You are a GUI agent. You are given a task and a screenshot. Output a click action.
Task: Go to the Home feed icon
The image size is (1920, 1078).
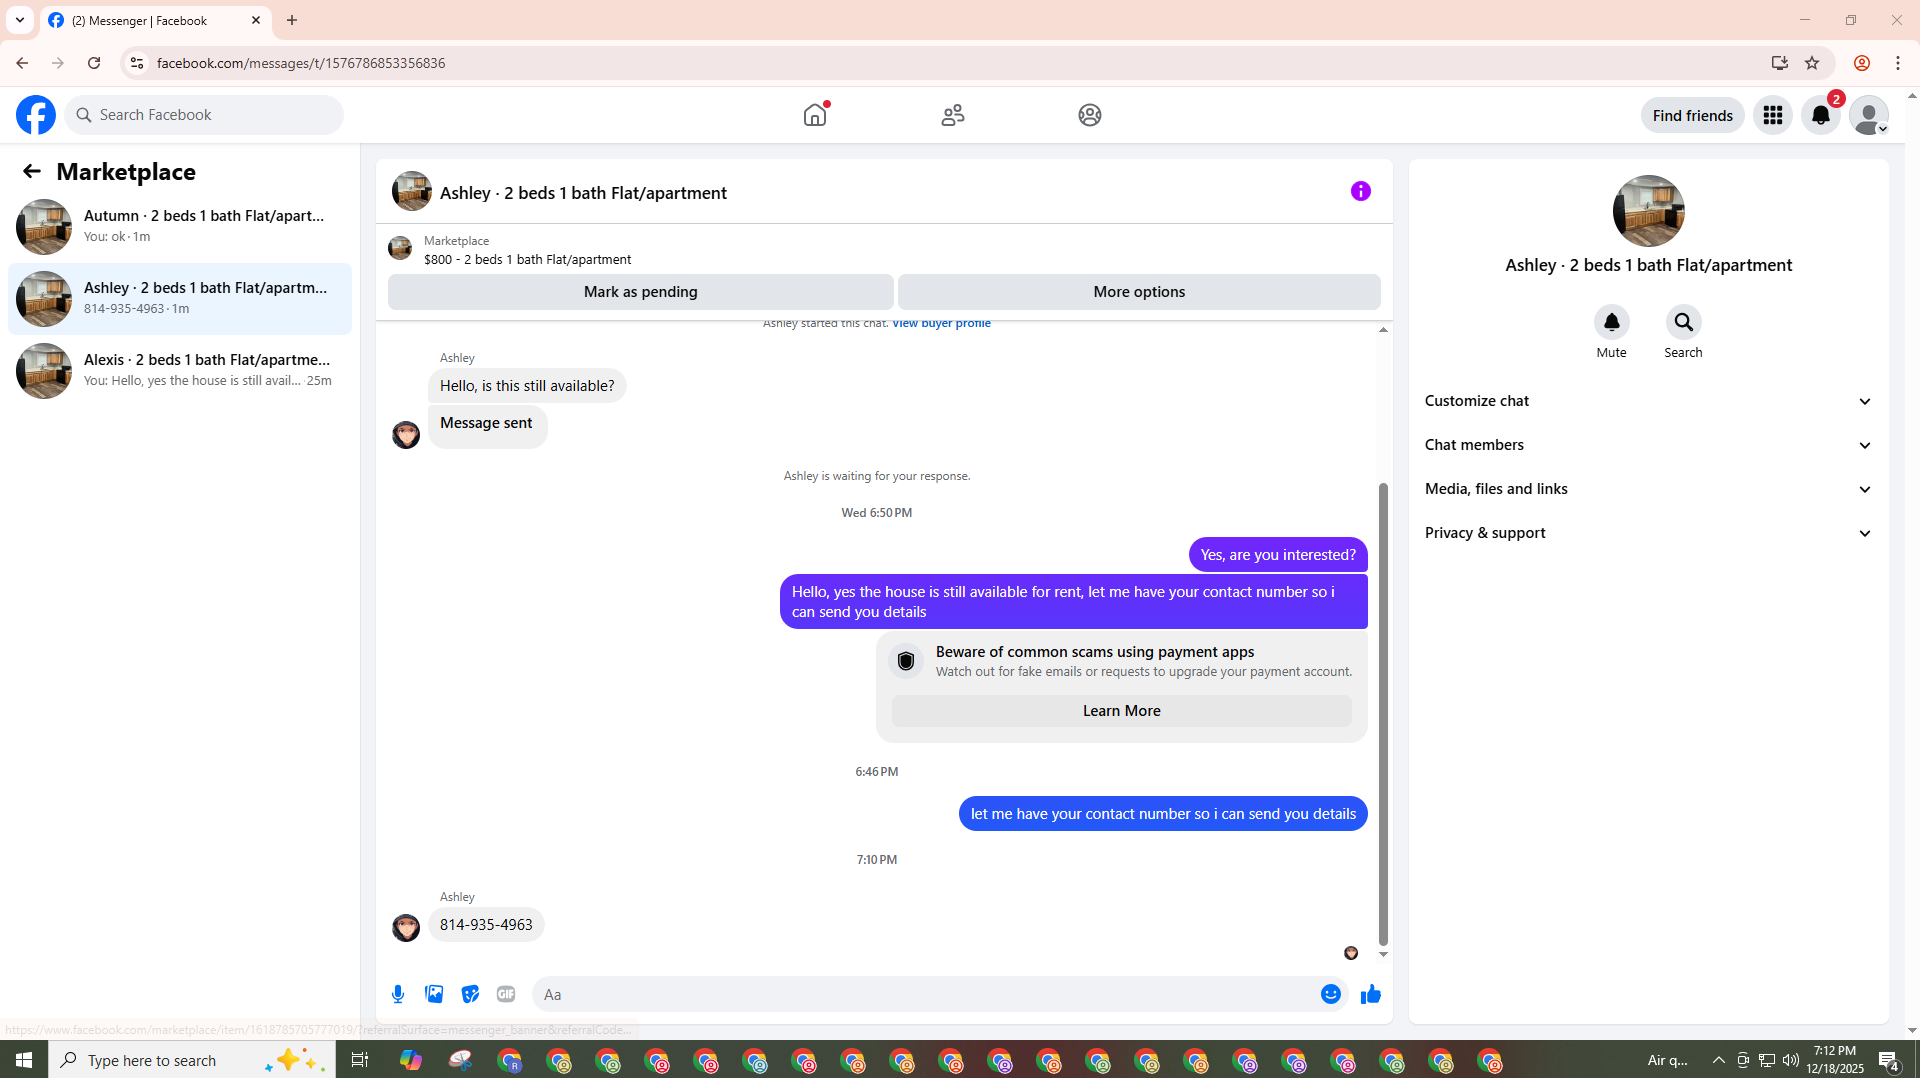tap(815, 115)
